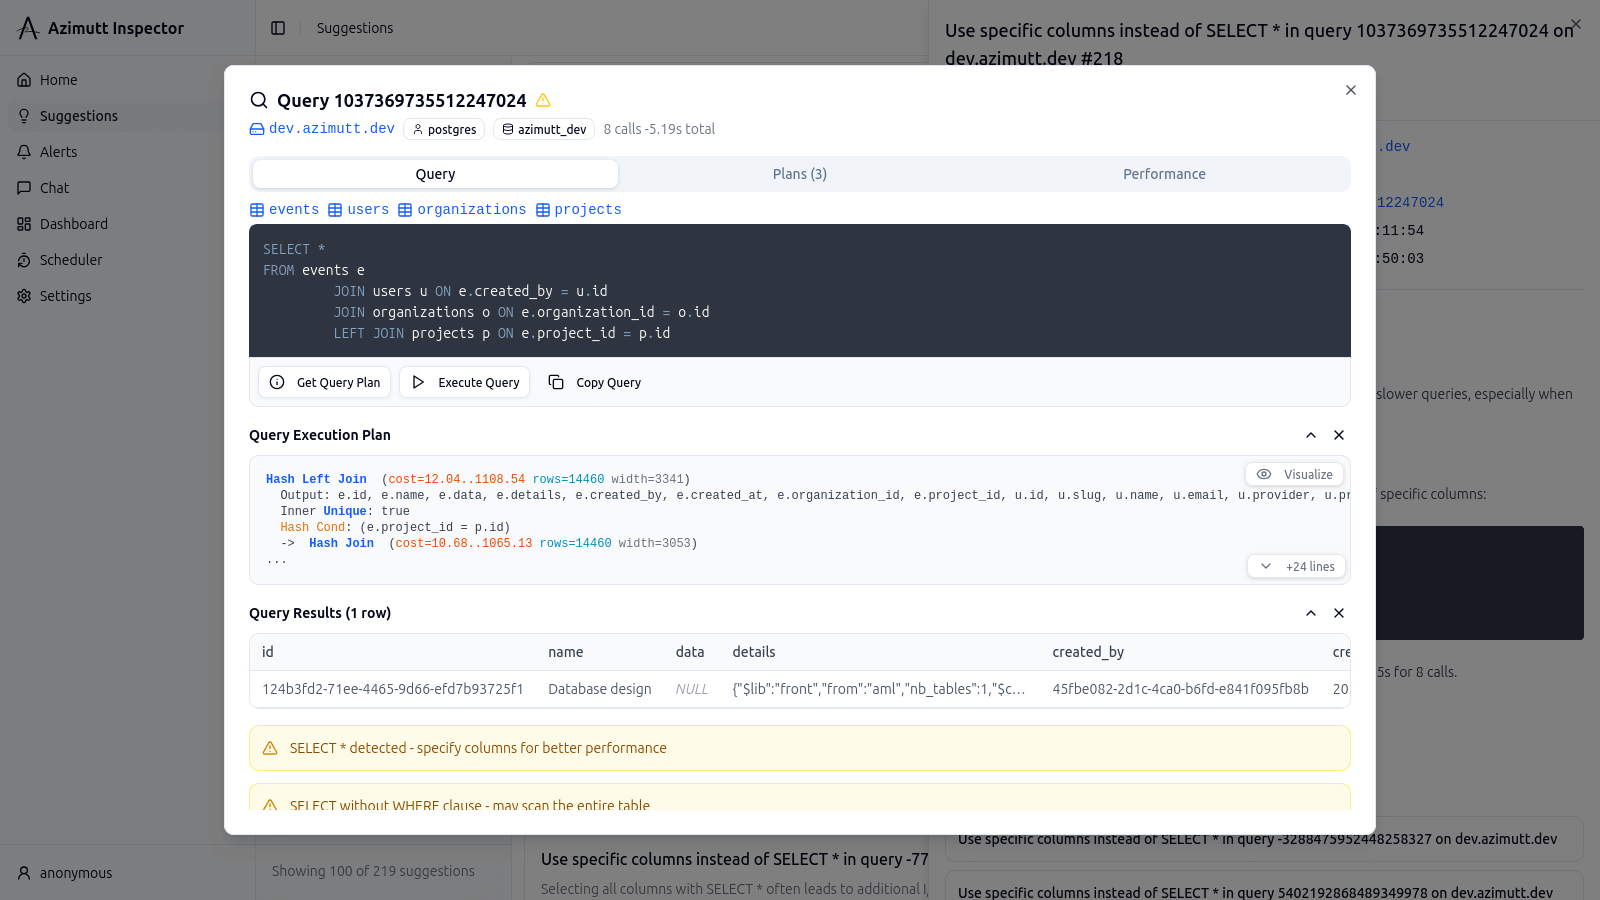Click the Get Query Plan button
1600x900 pixels.
(325, 382)
